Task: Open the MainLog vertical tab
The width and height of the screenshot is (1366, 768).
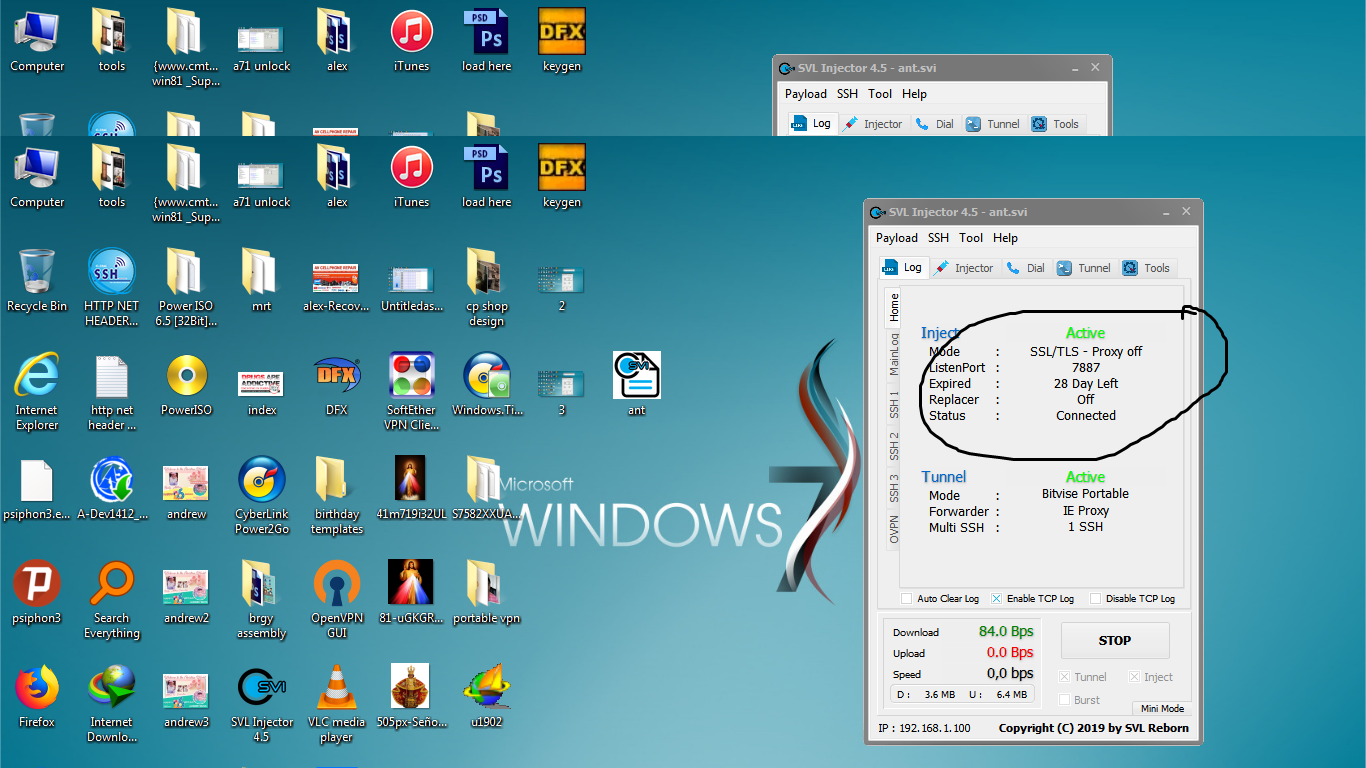Action: click(894, 354)
